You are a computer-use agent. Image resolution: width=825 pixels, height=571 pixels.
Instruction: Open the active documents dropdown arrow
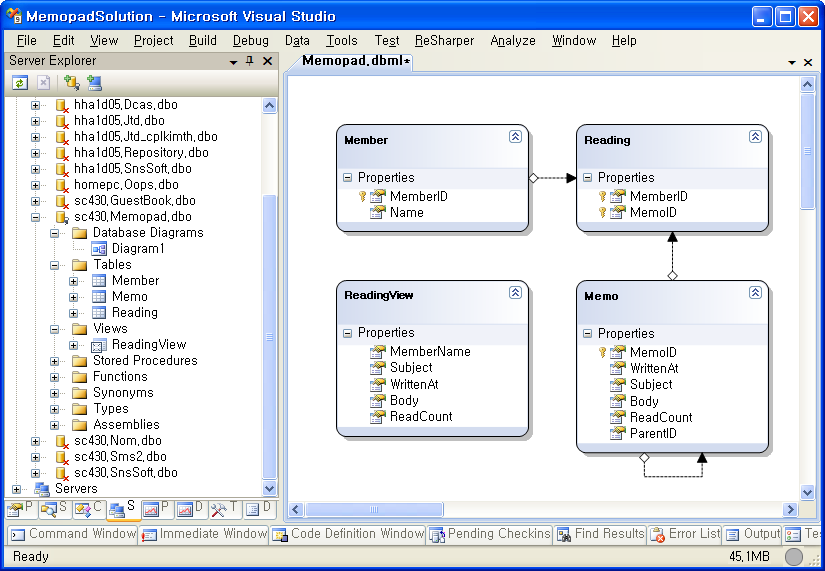792,63
